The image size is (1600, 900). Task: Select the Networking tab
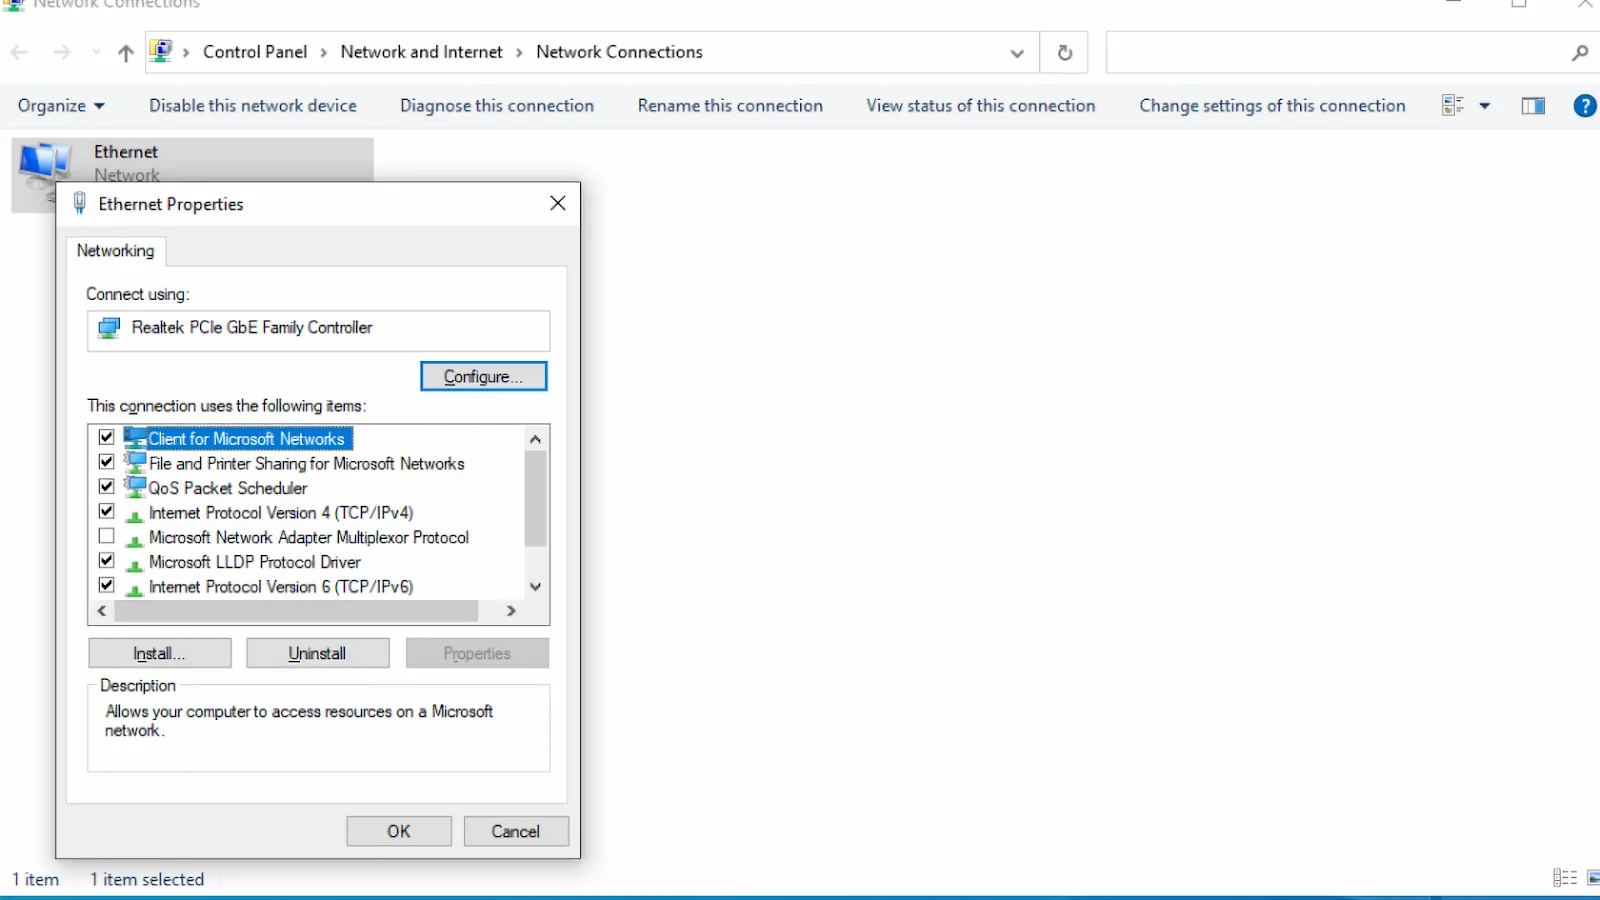click(116, 251)
